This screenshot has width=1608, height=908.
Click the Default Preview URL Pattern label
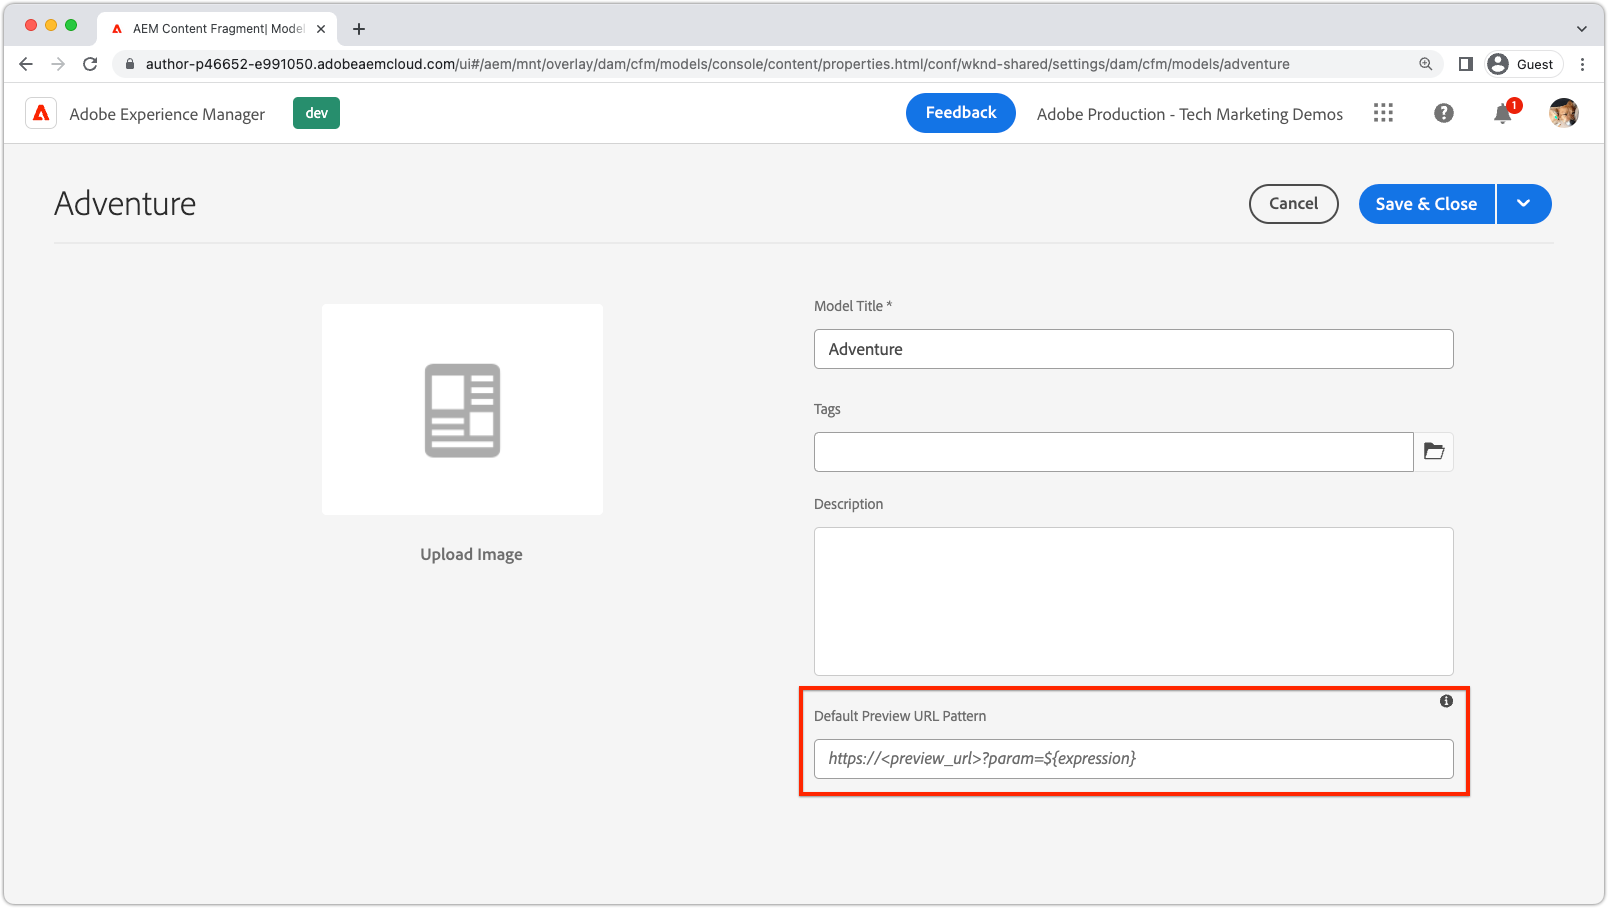900,716
